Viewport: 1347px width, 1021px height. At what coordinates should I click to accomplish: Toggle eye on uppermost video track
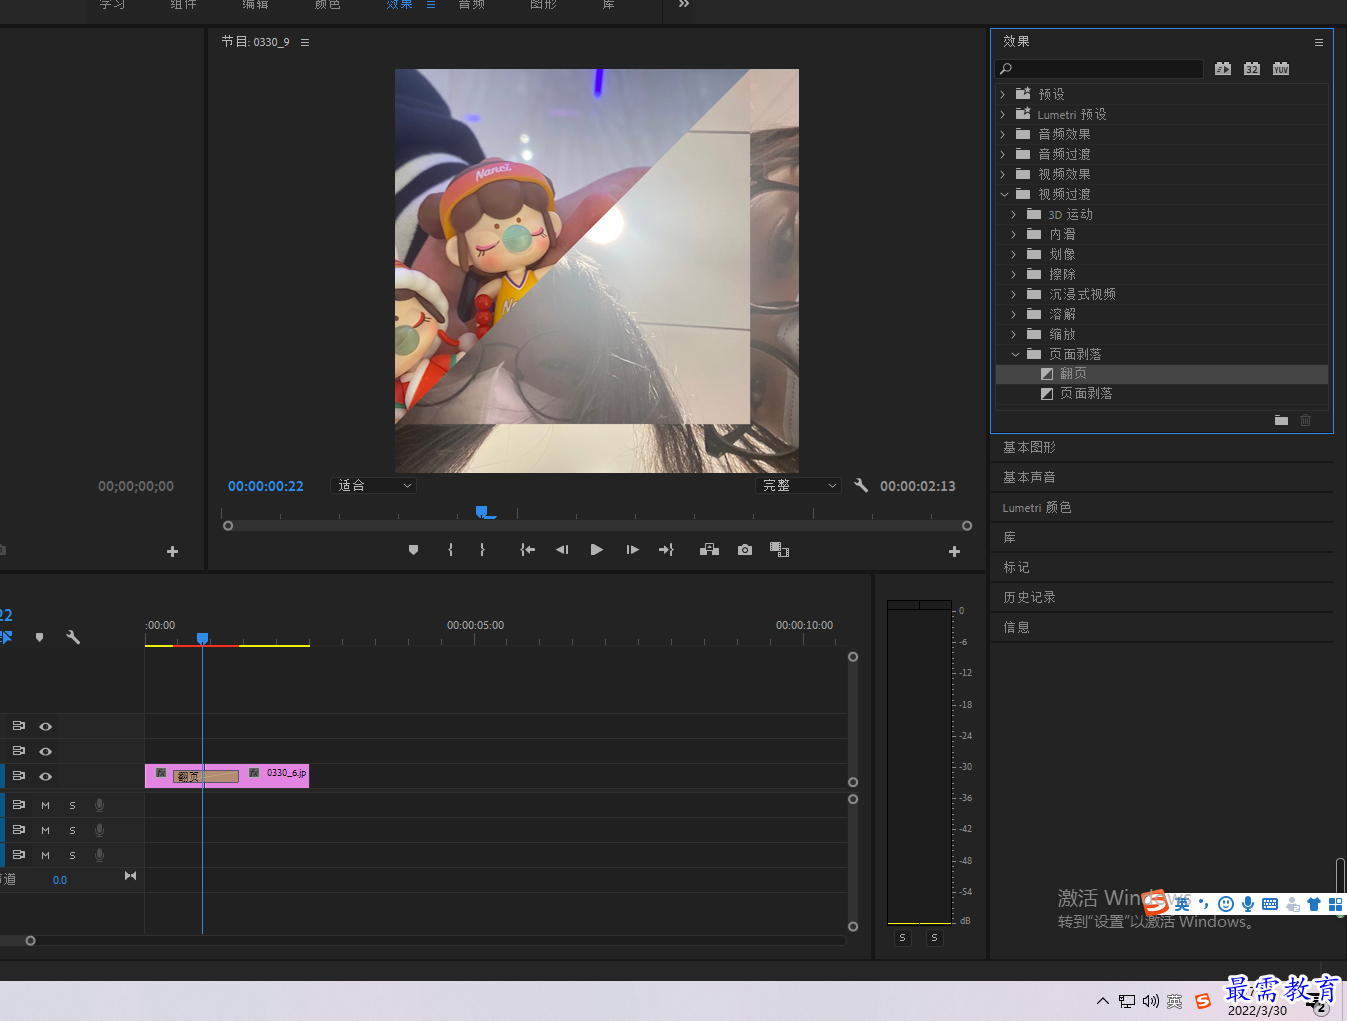click(45, 726)
